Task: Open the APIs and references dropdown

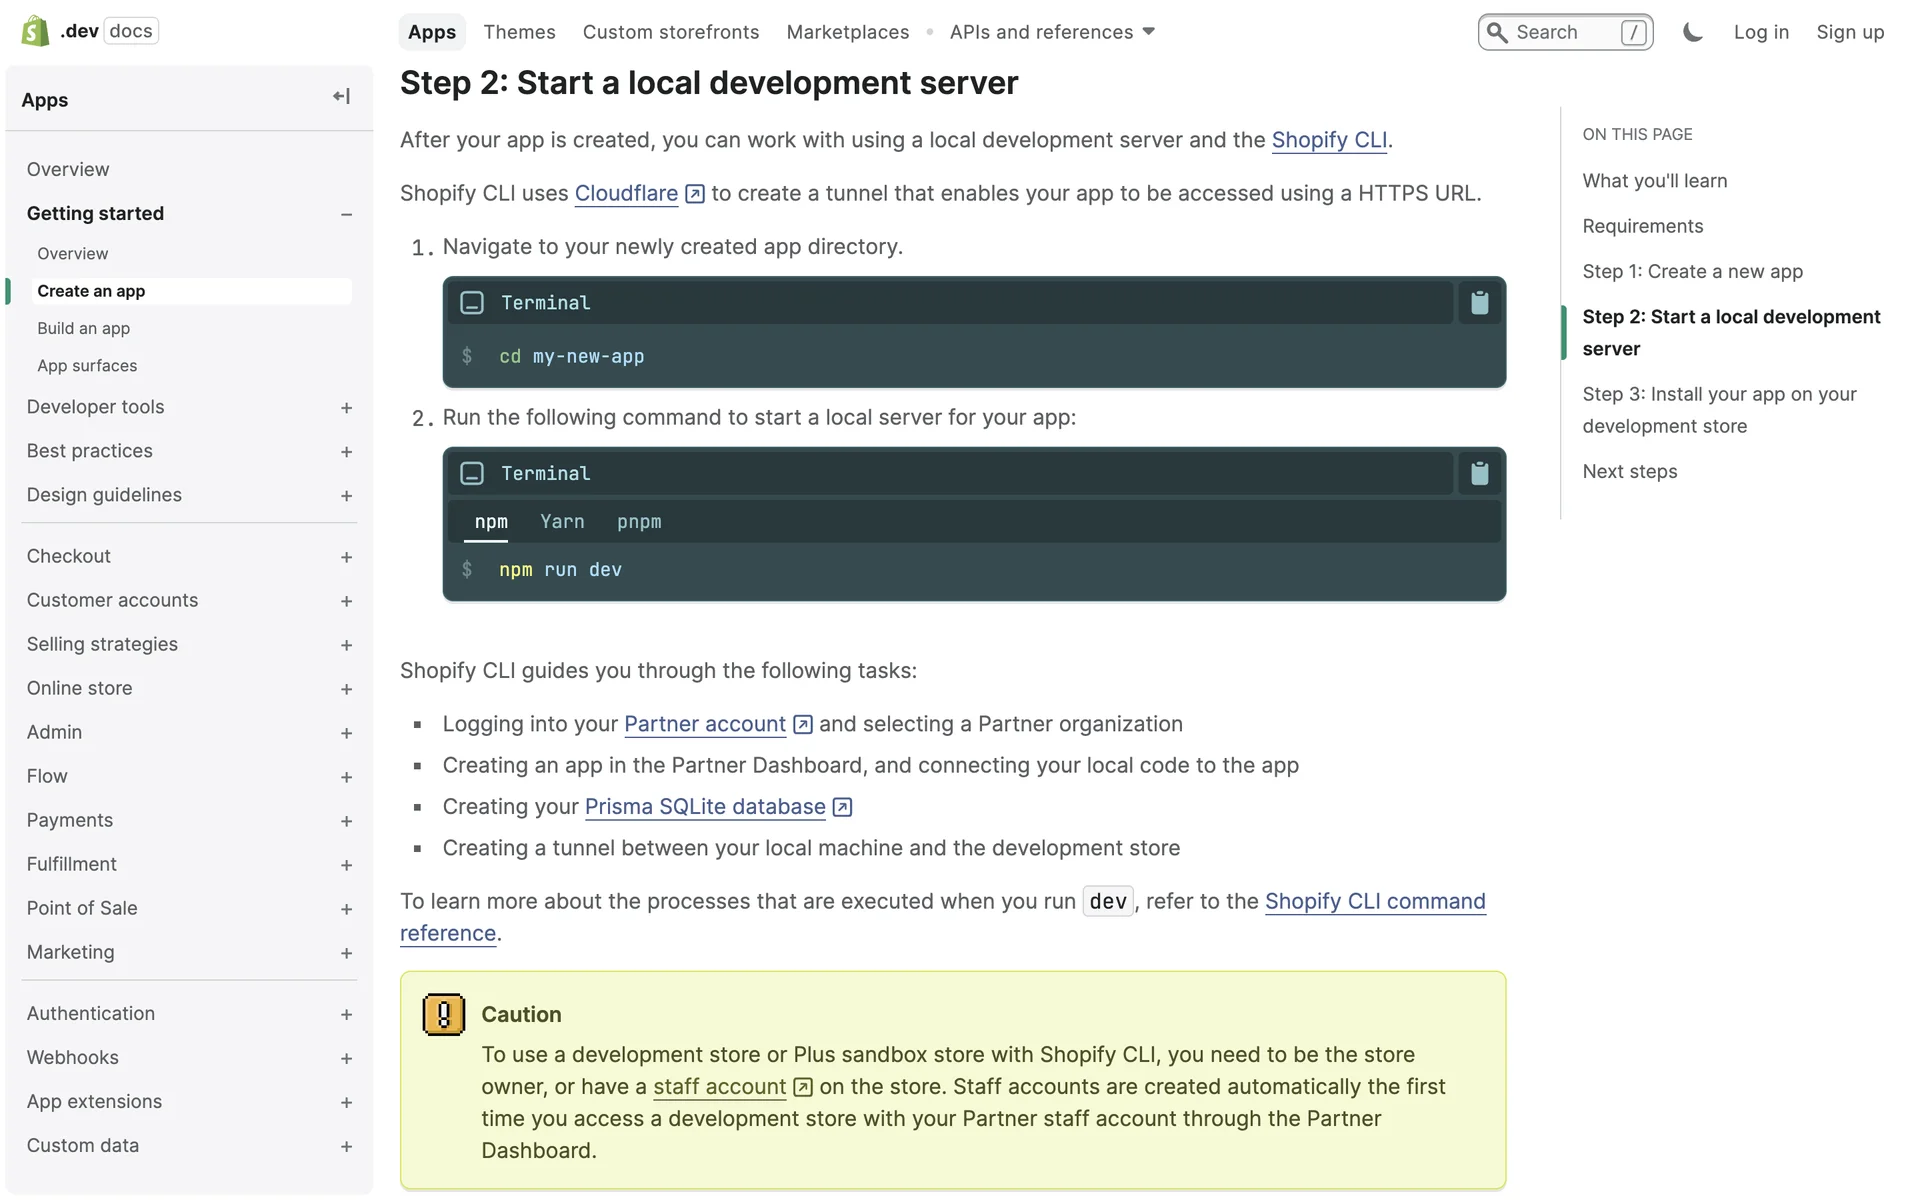Action: [1052, 32]
